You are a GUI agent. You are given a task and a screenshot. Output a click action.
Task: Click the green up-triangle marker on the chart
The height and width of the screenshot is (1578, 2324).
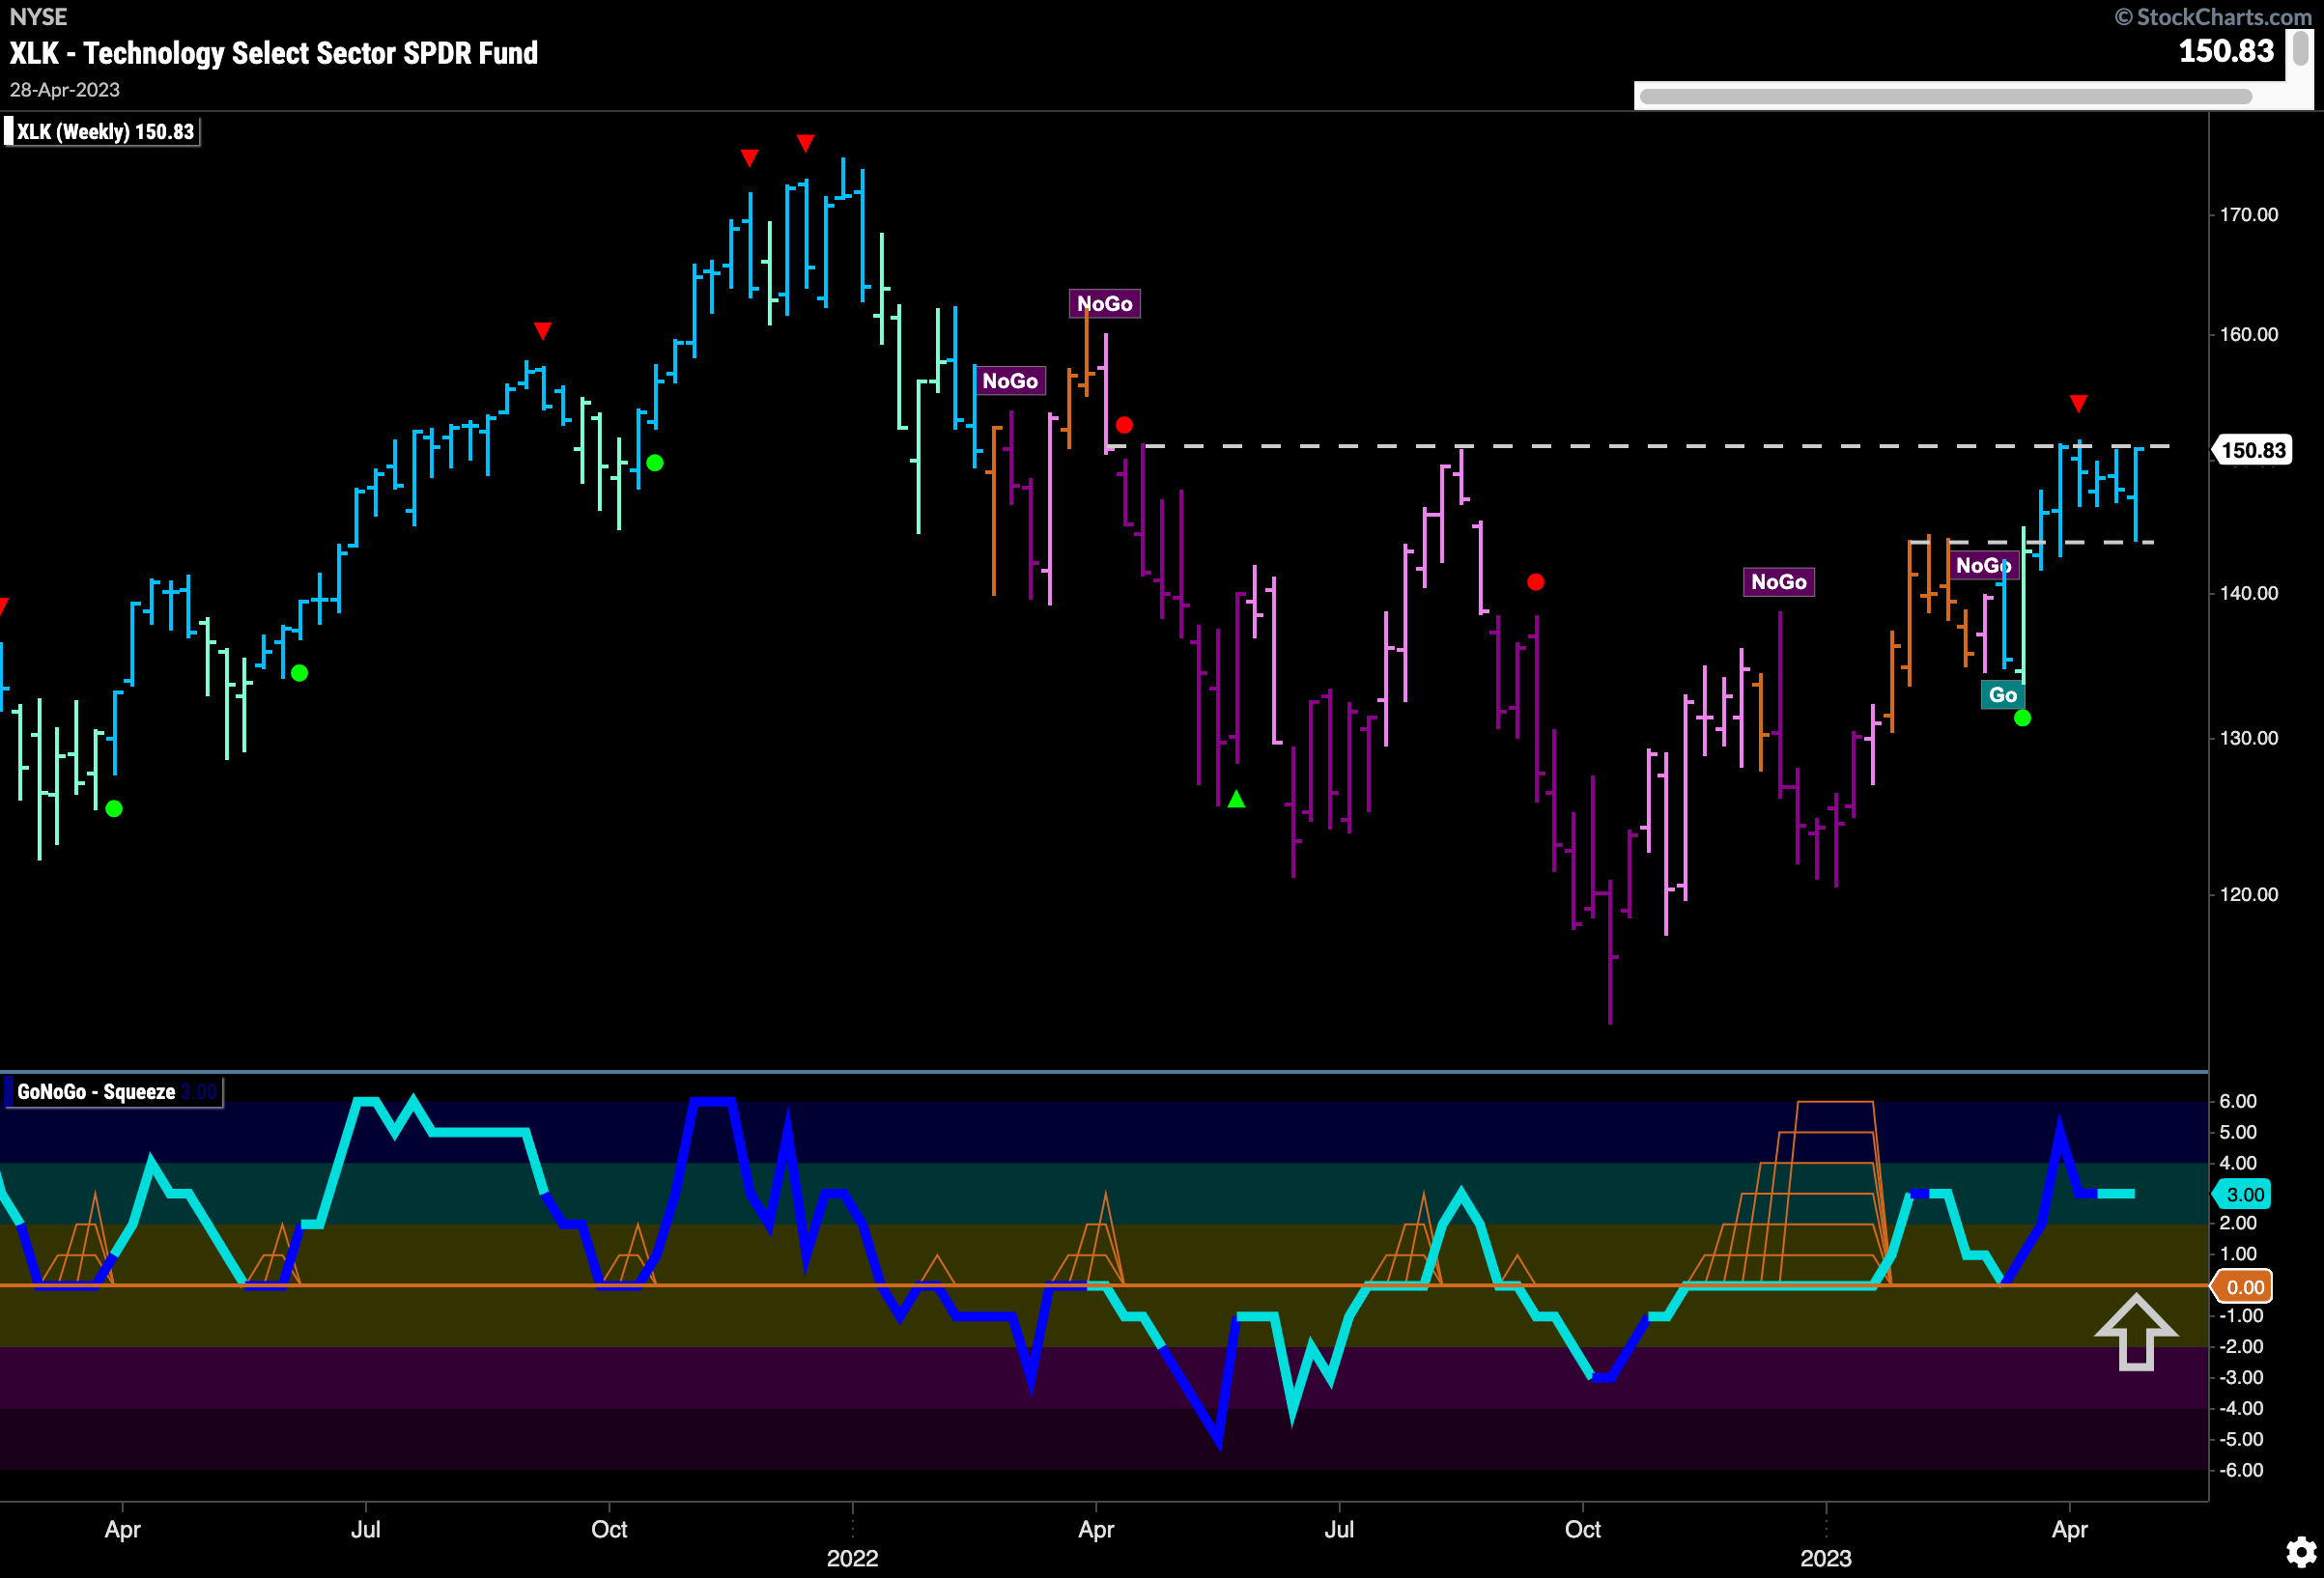[1236, 799]
